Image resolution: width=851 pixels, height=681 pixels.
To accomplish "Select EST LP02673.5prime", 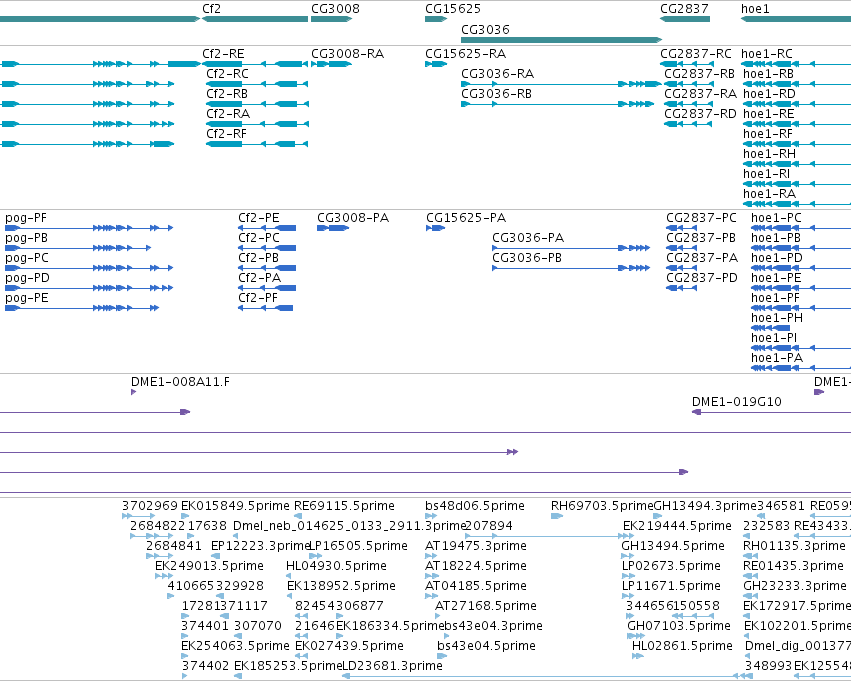I will pyautogui.click(x=628, y=576).
